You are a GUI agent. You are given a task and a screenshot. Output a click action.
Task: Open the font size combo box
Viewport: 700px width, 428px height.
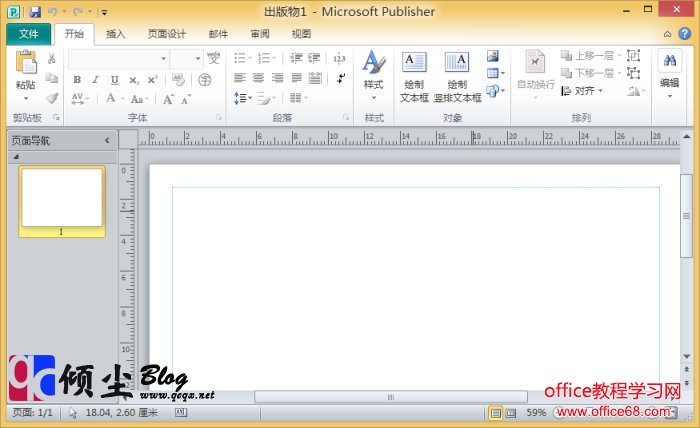coord(187,58)
